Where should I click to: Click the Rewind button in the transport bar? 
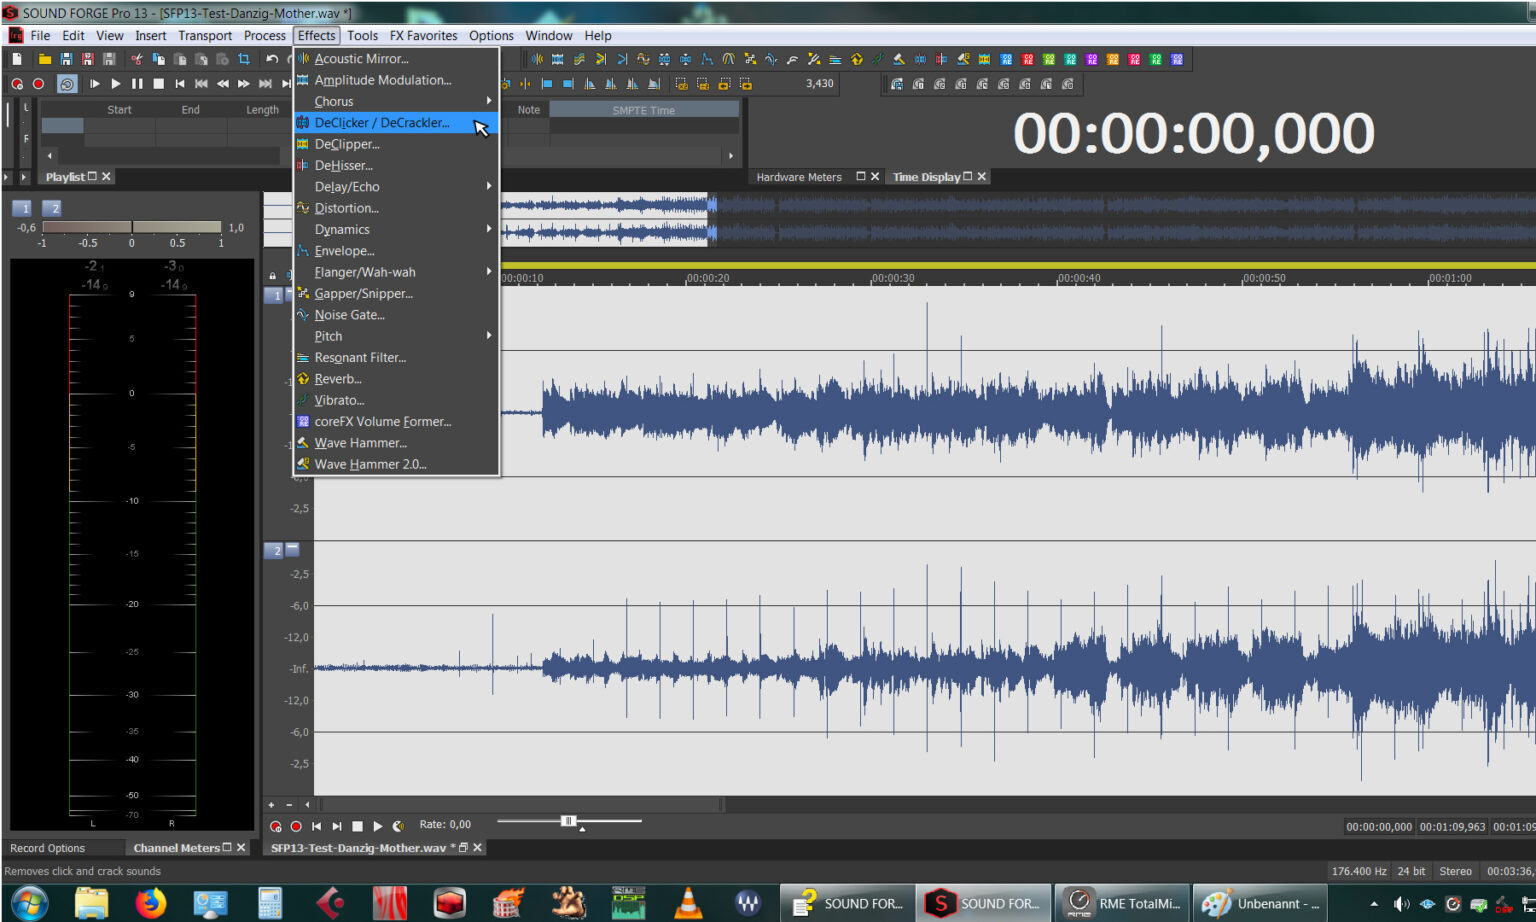[222, 84]
